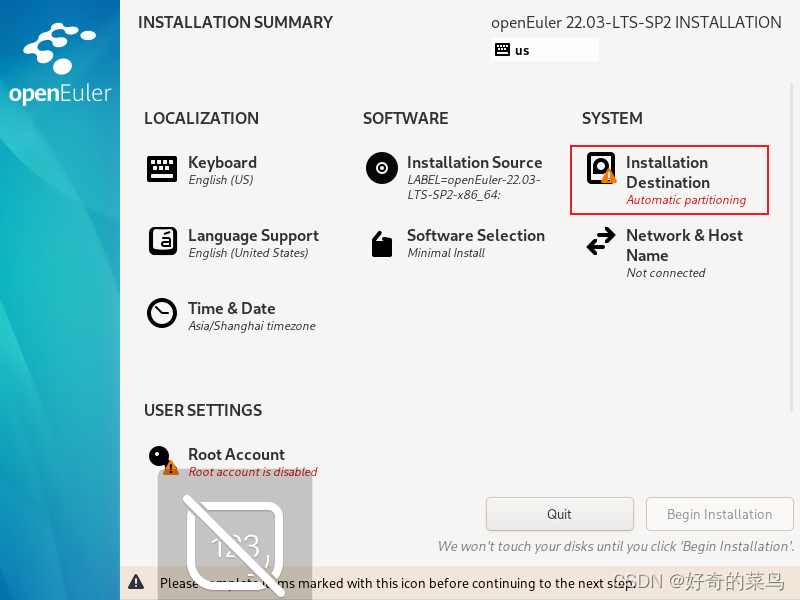The width and height of the screenshot is (800, 600).
Task: Click the Network & Host Name arrows icon
Action: tap(601, 241)
